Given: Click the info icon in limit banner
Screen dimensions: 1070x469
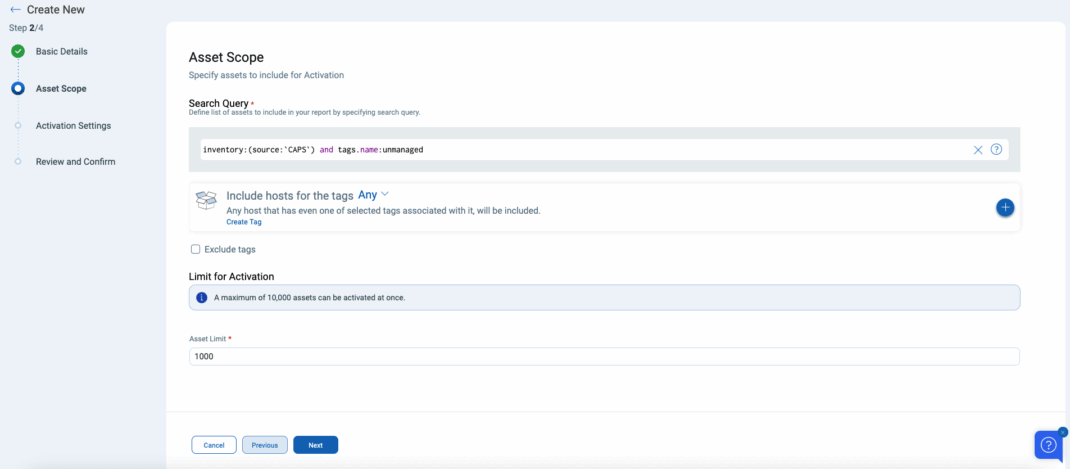Looking at the screenshot, I should pyautogui.click(x=202, y=298).
